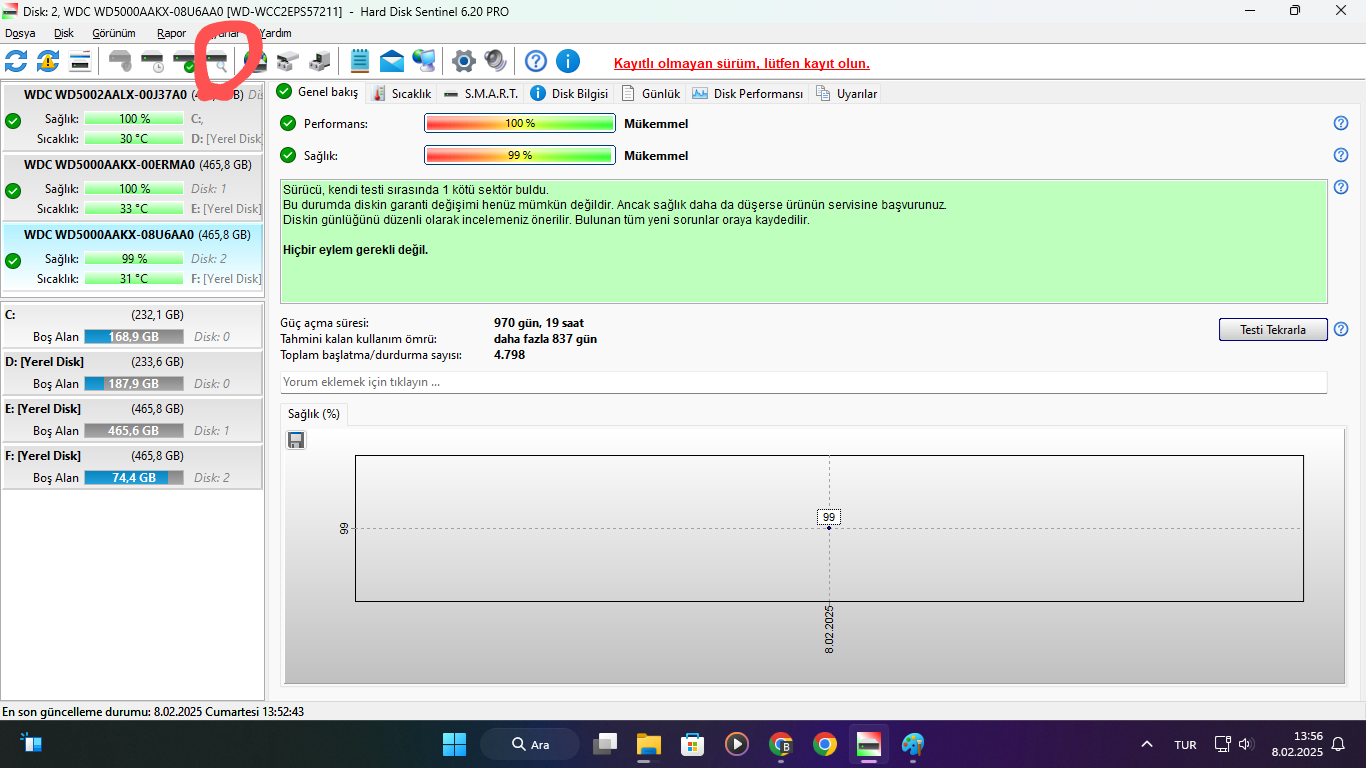Open File Explorer from the taskbar

pyautogui.click(x=649, y=744)
